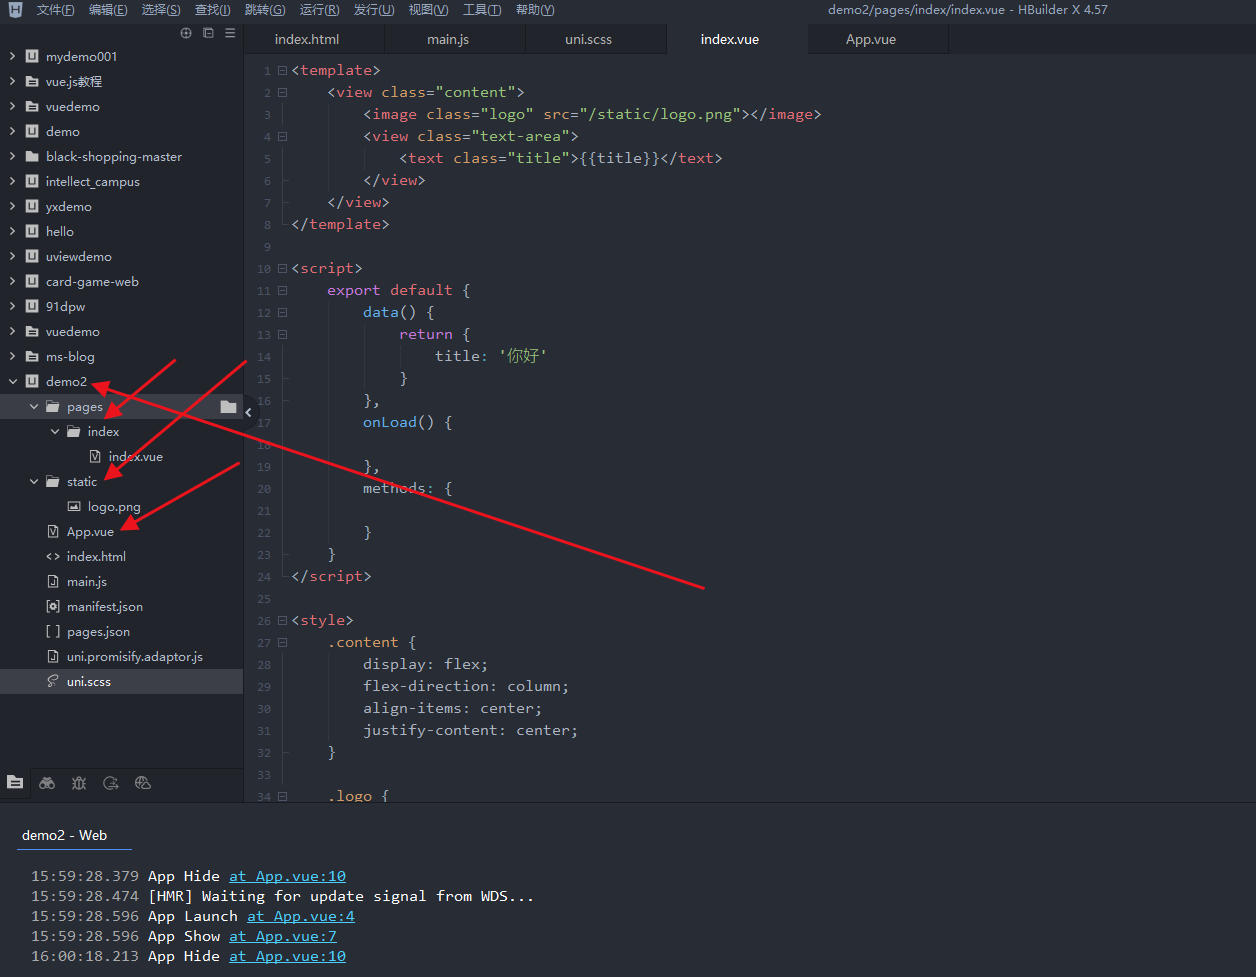The width and height of the screenshot is (1256, 977).
Task: Click the index.vue file icon in tree
Action: 95,457
